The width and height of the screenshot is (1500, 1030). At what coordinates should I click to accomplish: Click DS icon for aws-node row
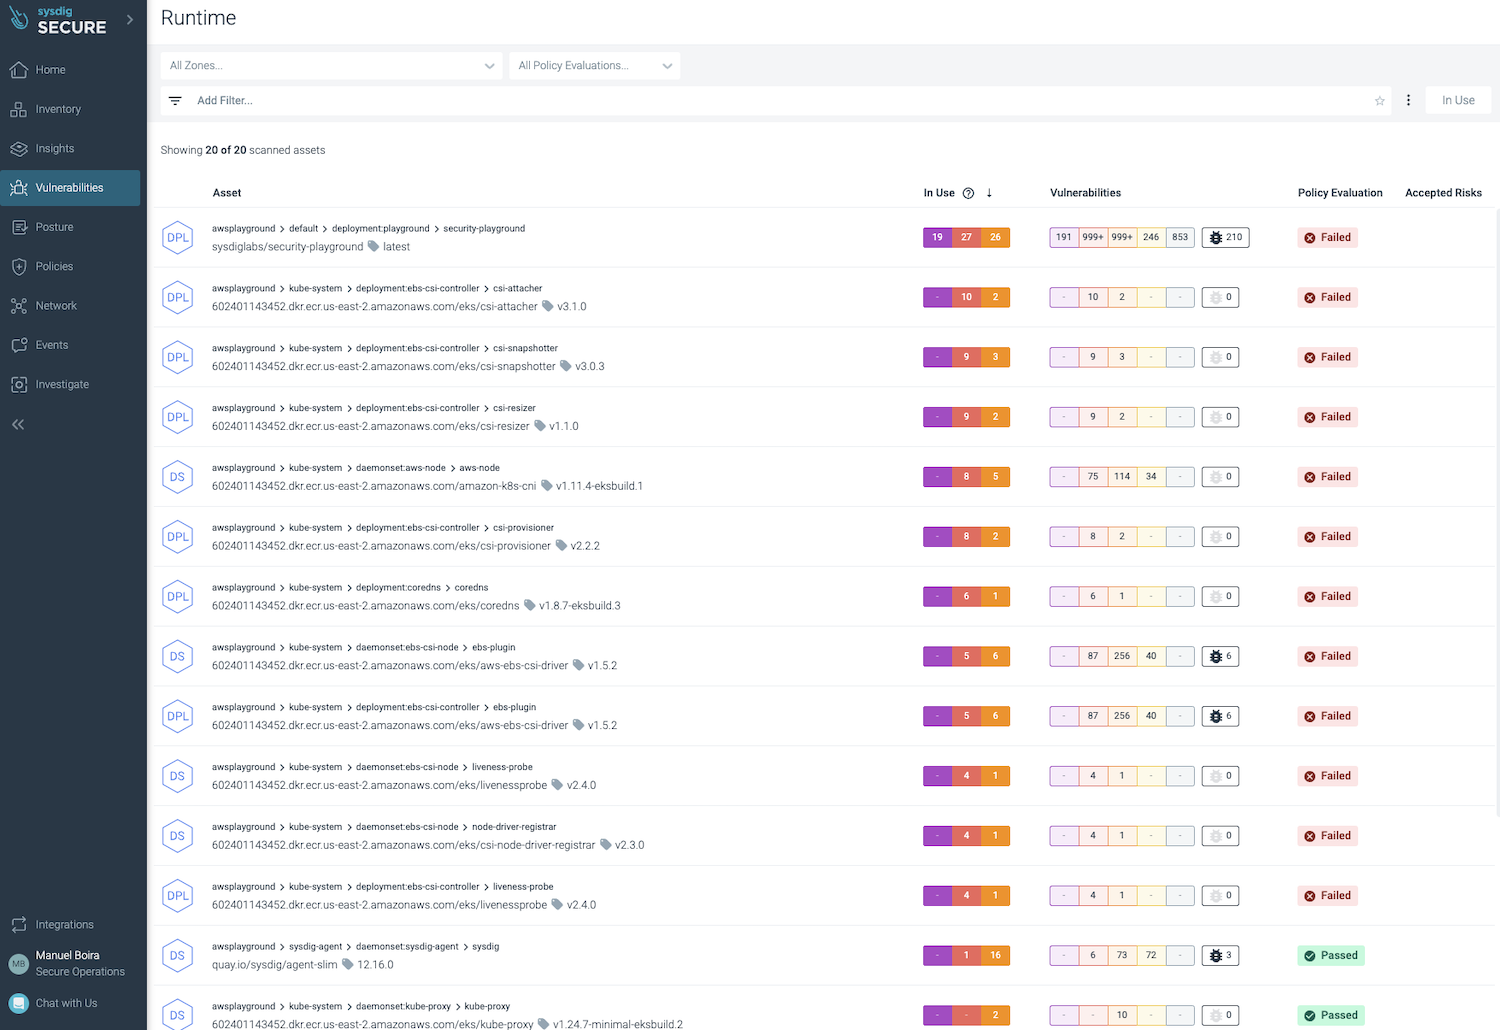point(177,477)
